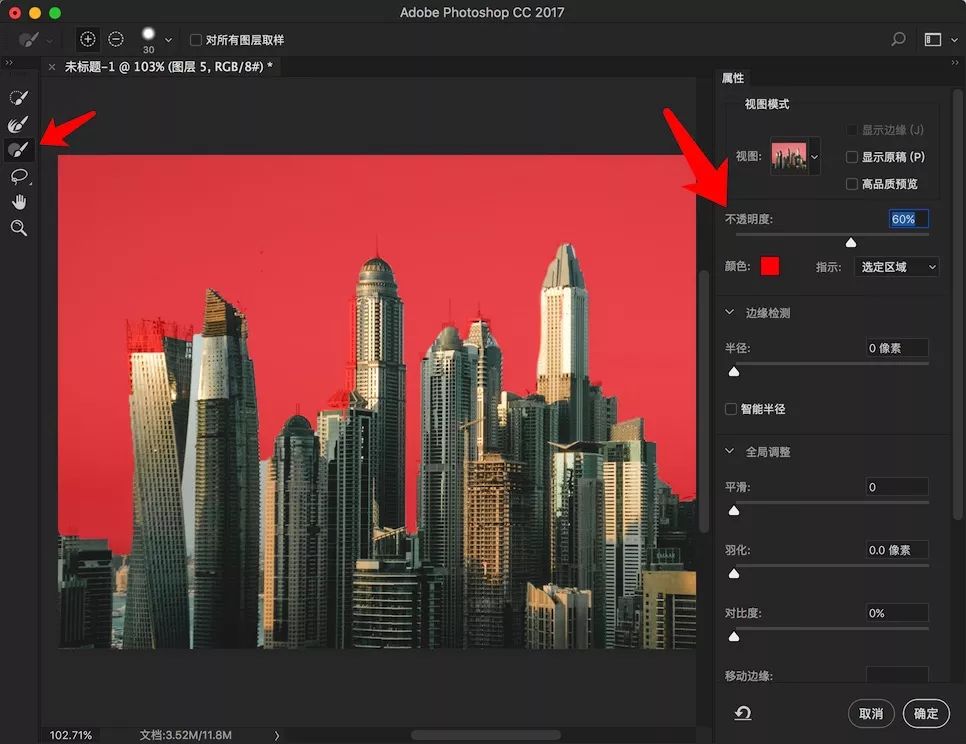This screenshot has height=744, width=966.
Task: Select the Zoom tool
Action: click(20, 228)
